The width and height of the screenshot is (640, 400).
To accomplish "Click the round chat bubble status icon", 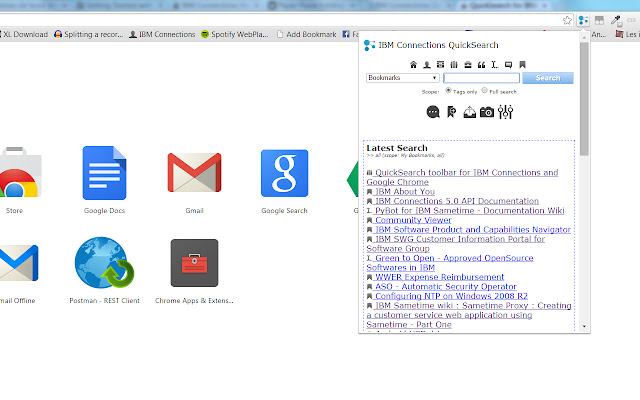I will coord(433,112).
